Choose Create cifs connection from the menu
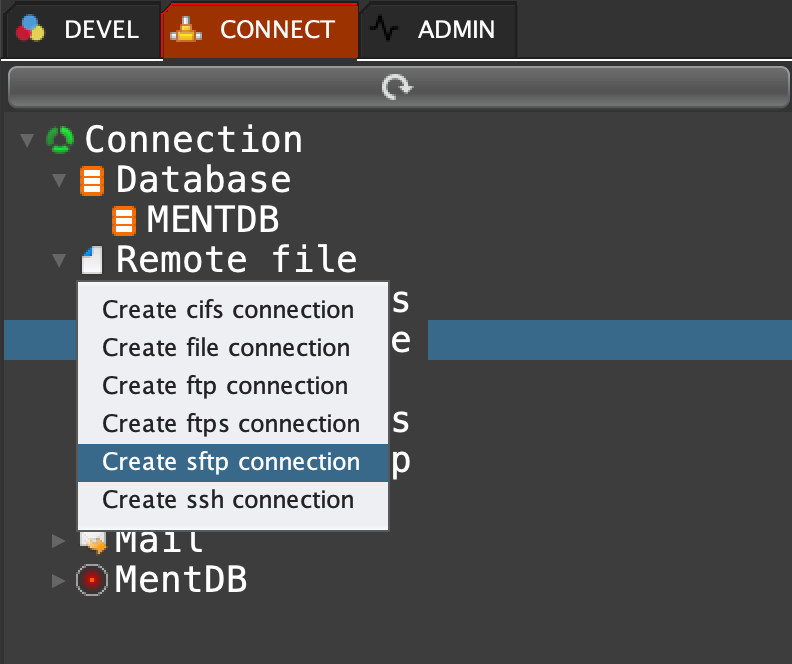The width and height of the screenshot is (792, 664). (x=228, y=310)
